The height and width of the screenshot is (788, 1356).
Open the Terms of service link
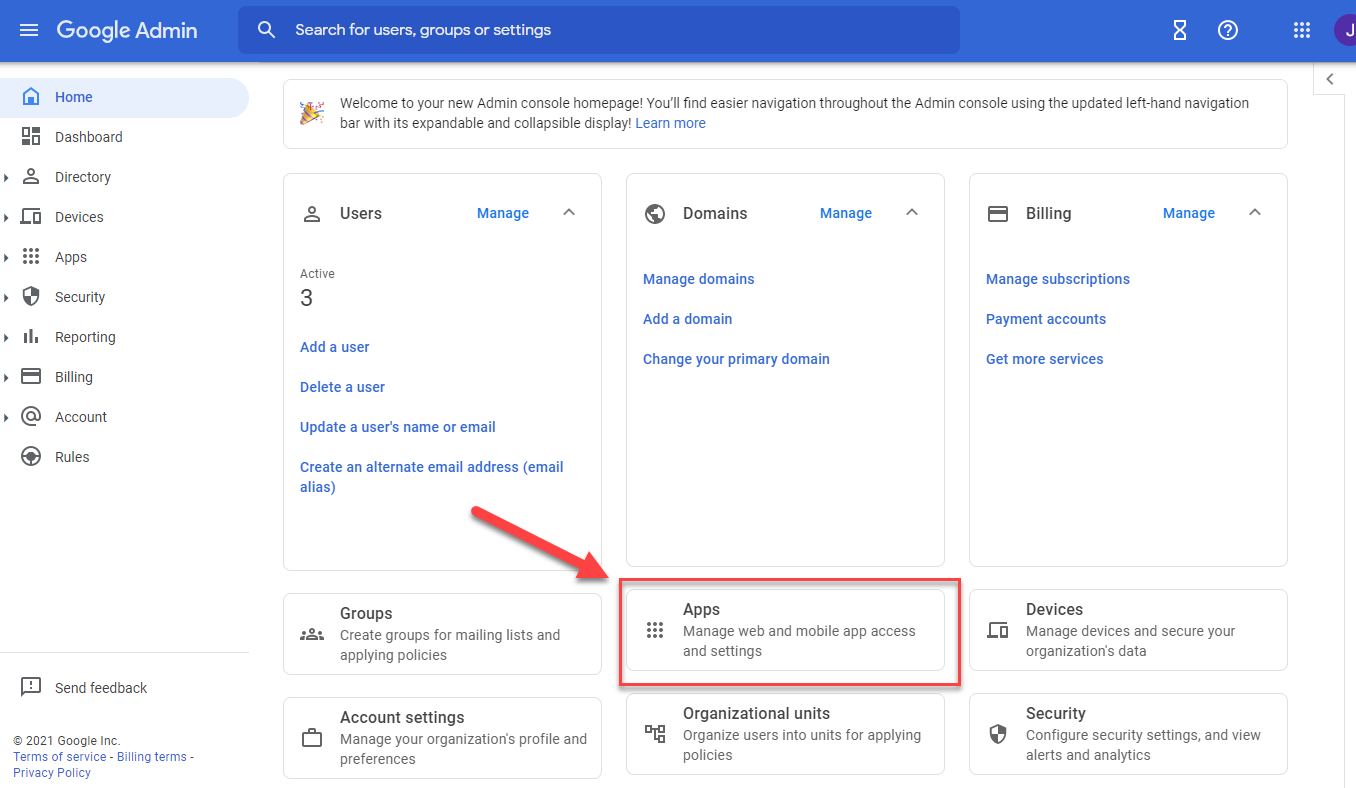point(59,757)
